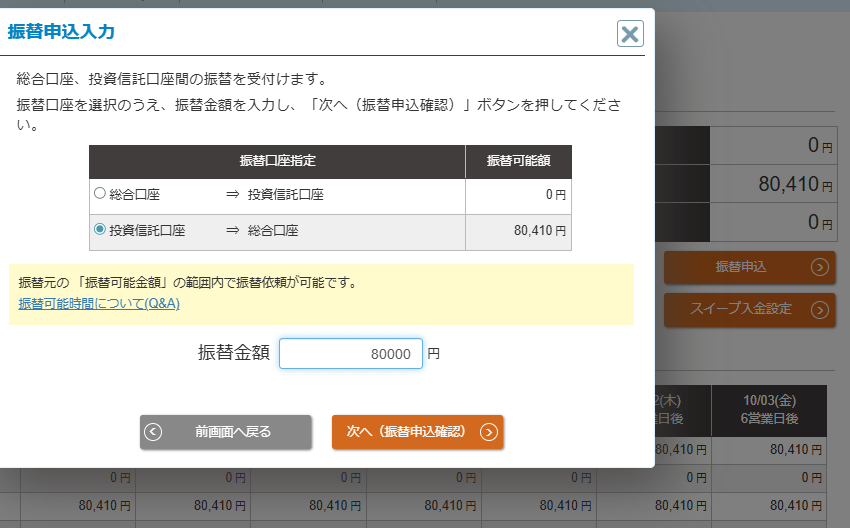Click the 振替申込入力 dialog title

(x=61, y=32)
